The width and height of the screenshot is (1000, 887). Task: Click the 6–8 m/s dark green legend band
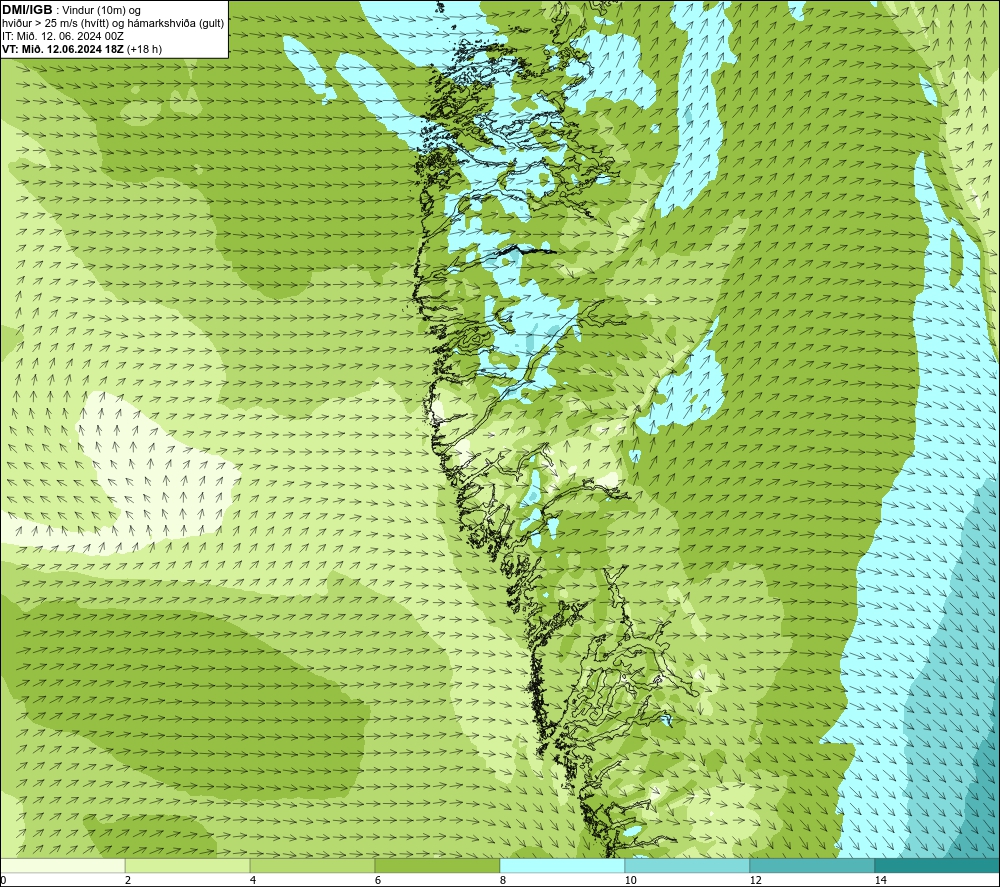pyautogui.click(x=438, y=865)
